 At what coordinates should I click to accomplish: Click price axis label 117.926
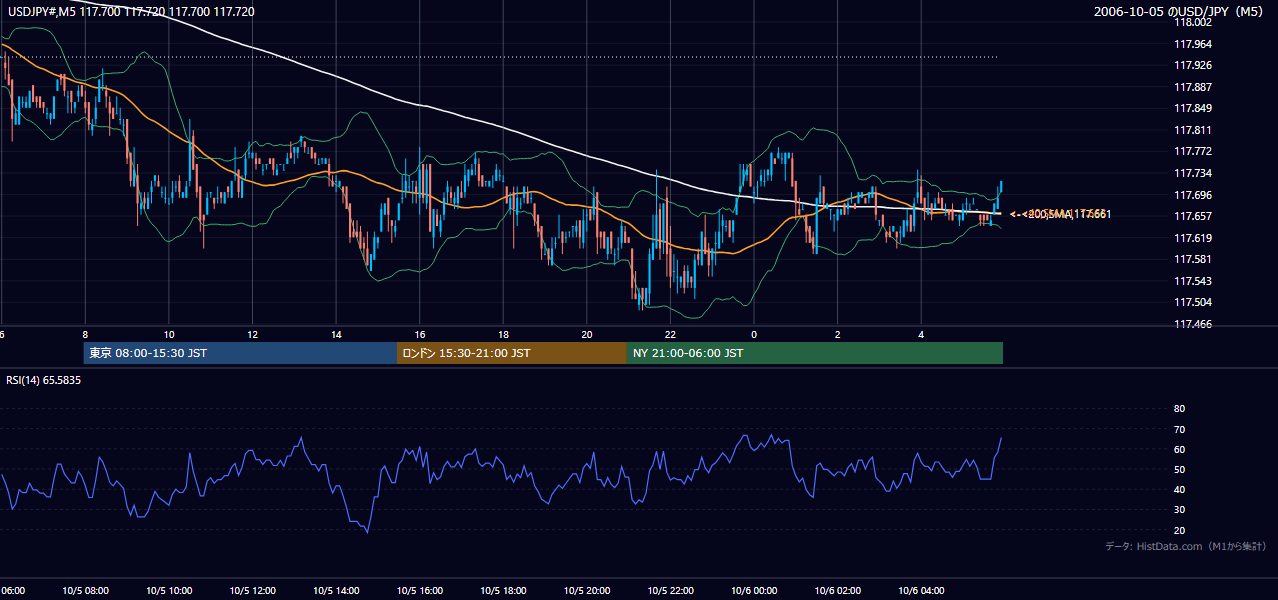(1192, 65)
